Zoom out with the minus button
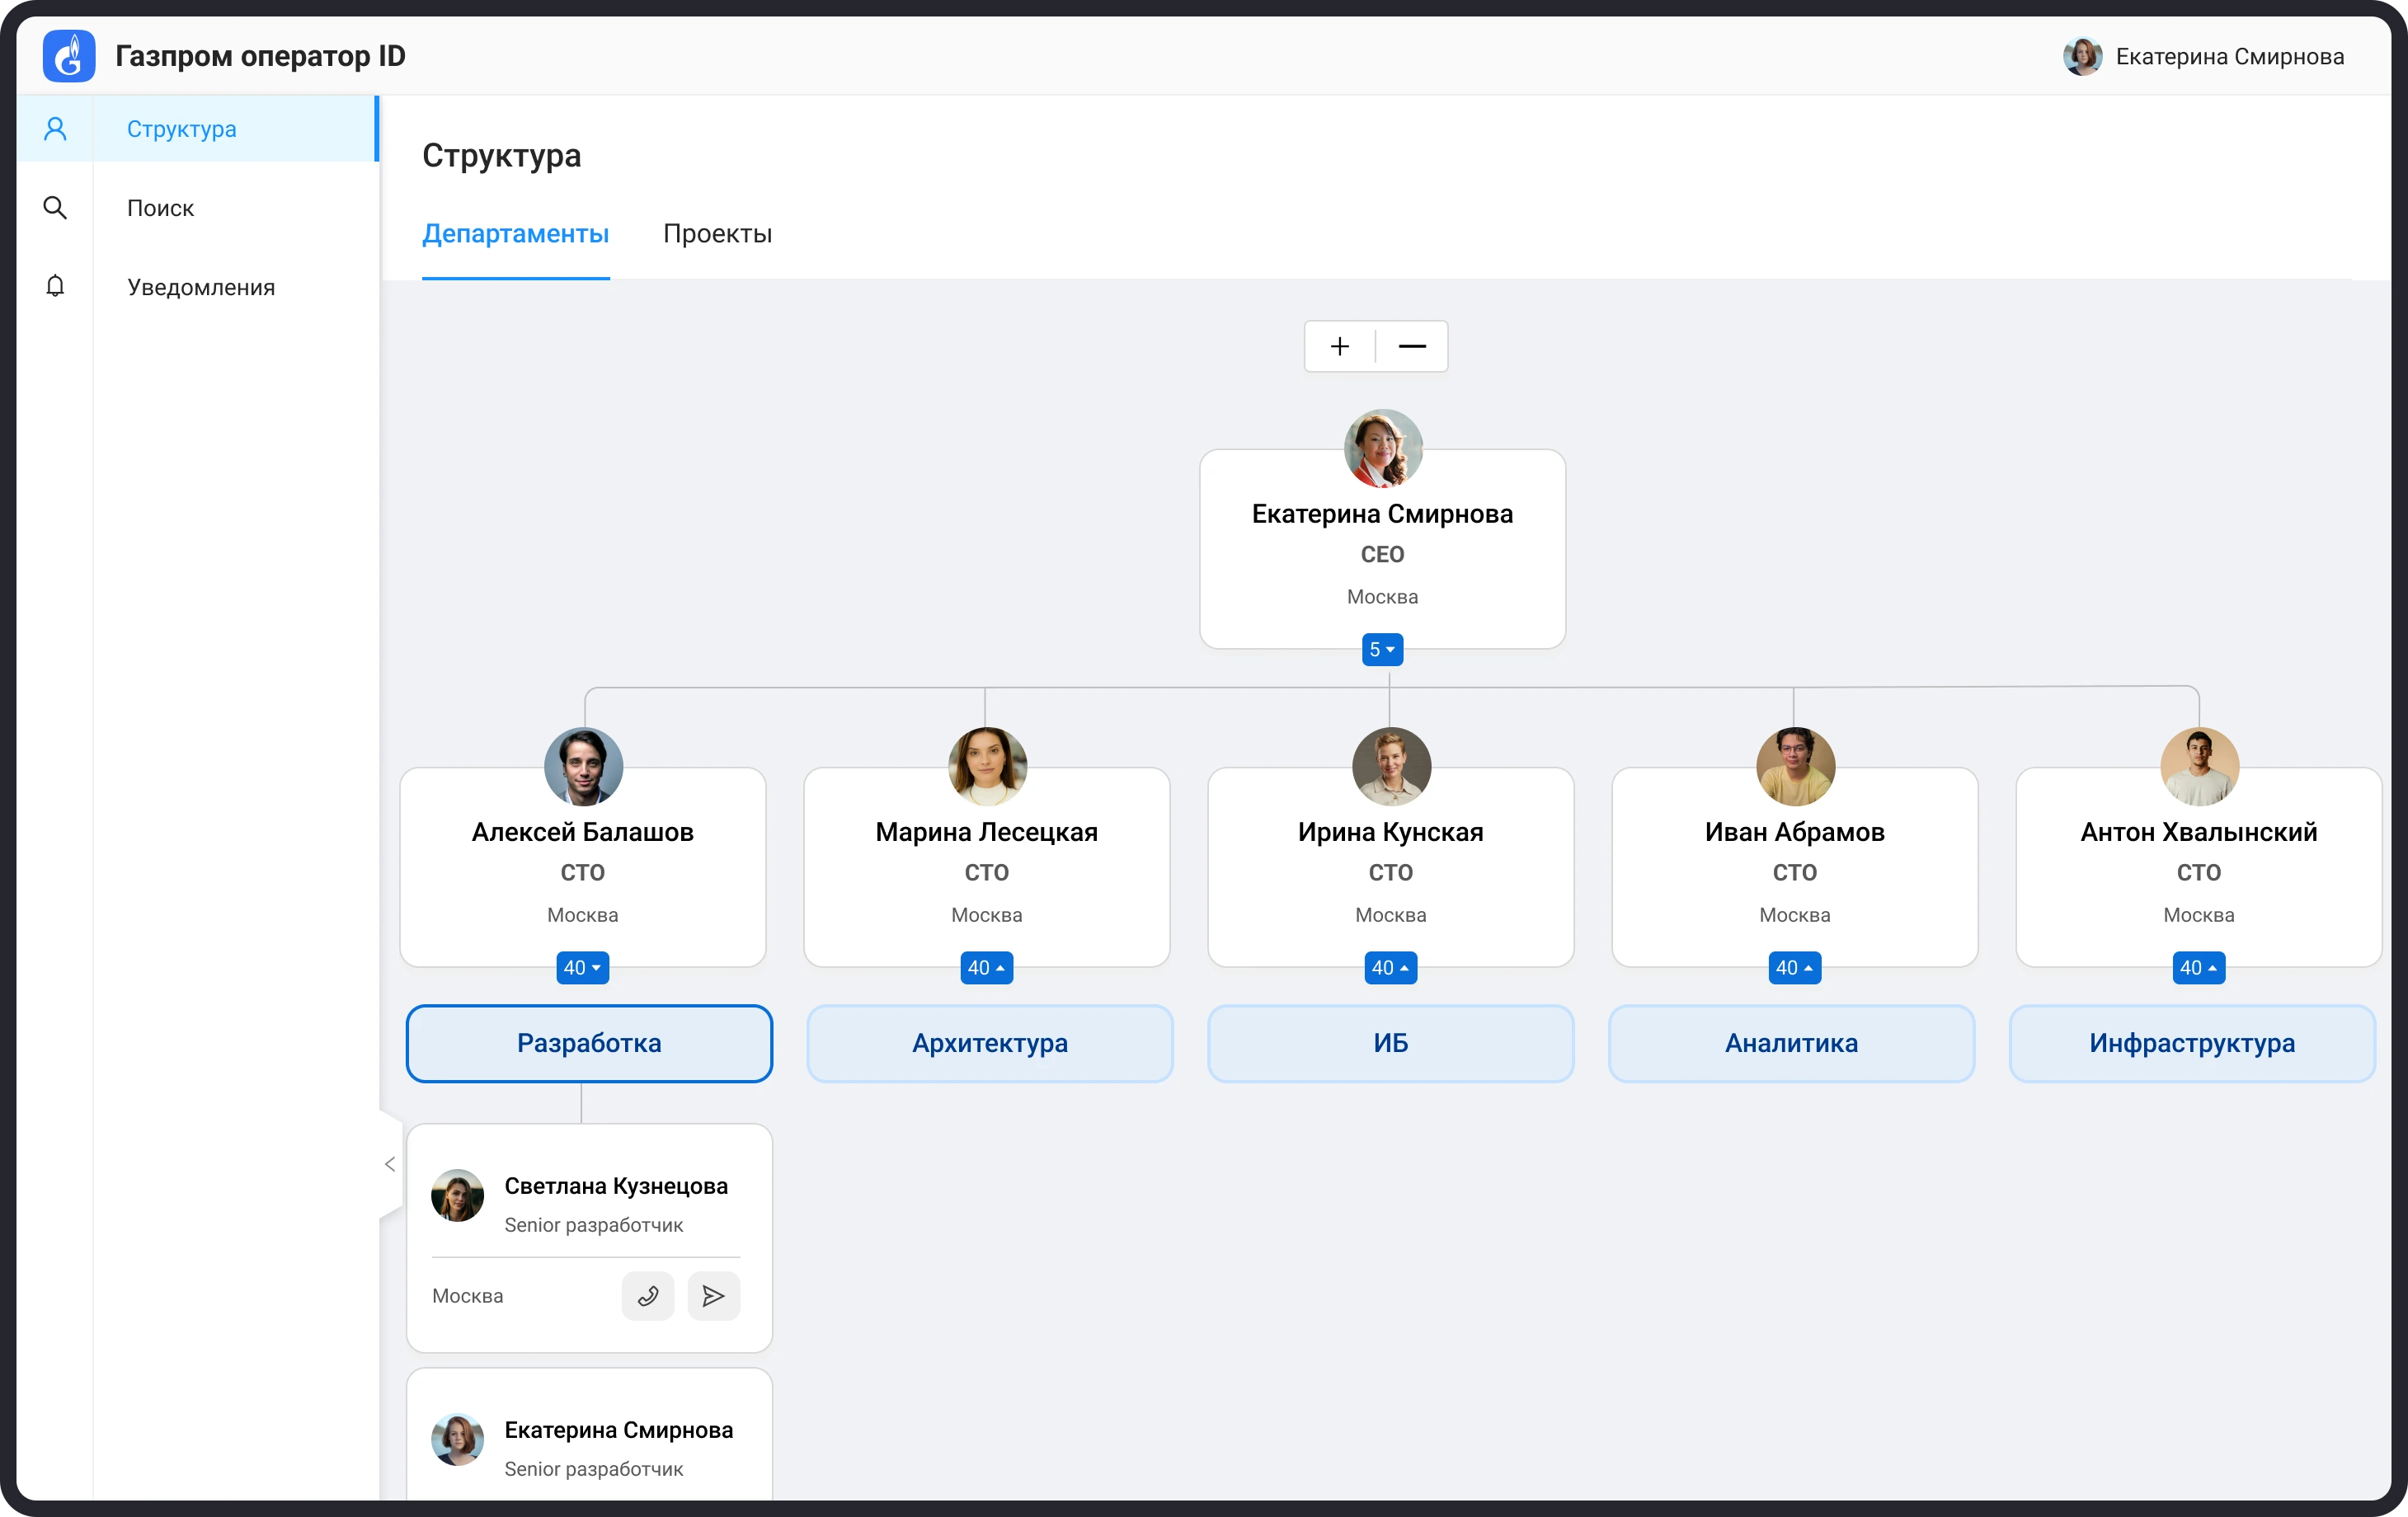 (x=1412, y=346)
